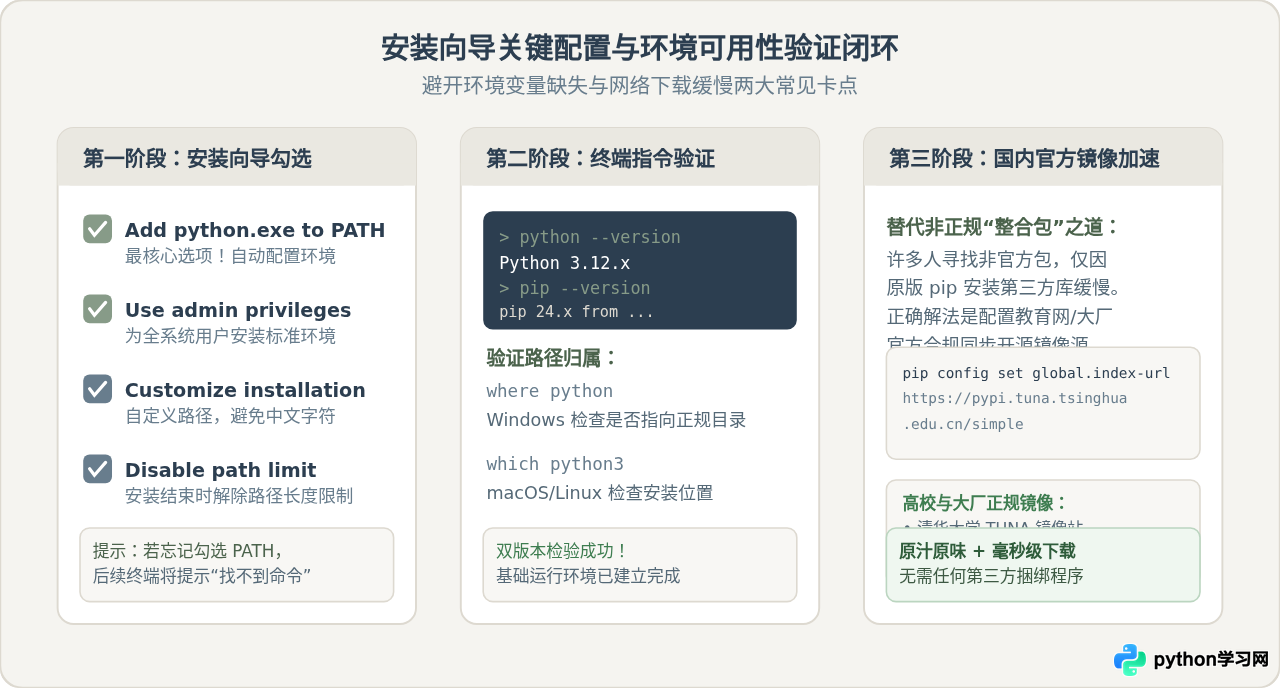The width and height of the screenshot is (1280, 688).
Task: Click the text macOS/Linux 检查安装位置
Action: point(600,493)
